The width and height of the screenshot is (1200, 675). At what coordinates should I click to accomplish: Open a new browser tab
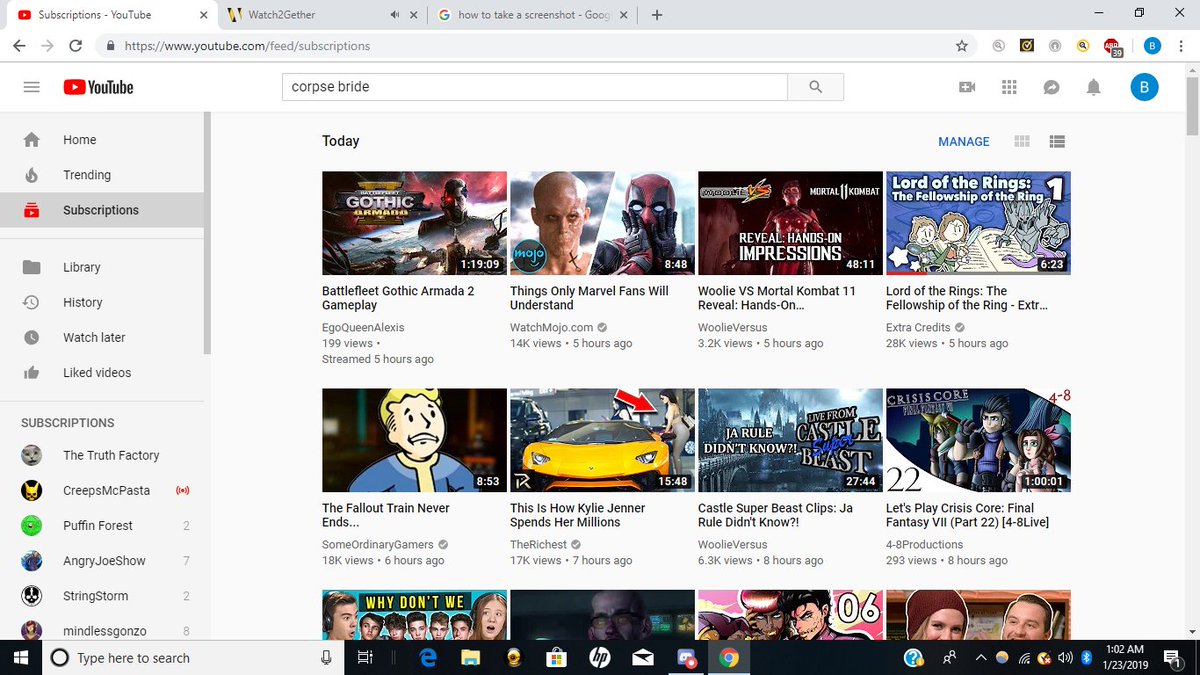(657, 15)
